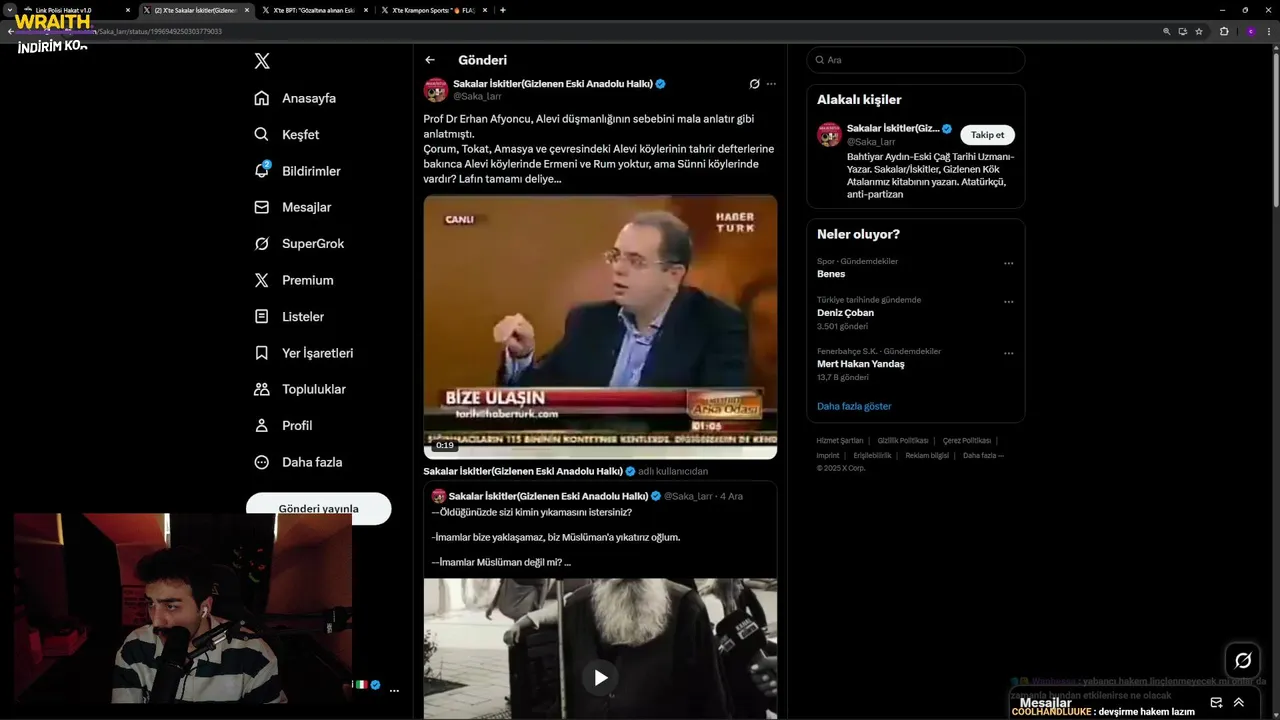Image resolution: width=1280 pixels, height=720 pixels.
Task: Compose a new message in Mesajlar drawer
Action: (x=1216, y=703)
